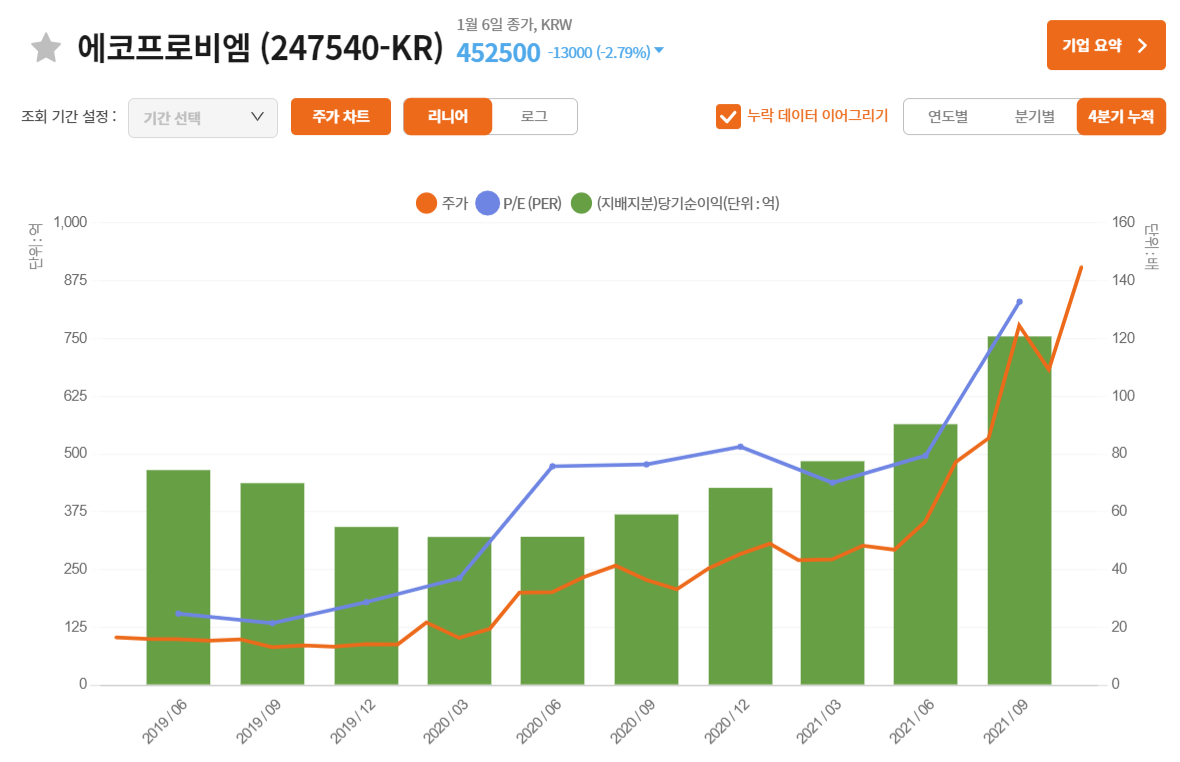Viewport: 1180px width, 762px height.
Task: Click the 2019/12 net income bar
Action: 366,606
